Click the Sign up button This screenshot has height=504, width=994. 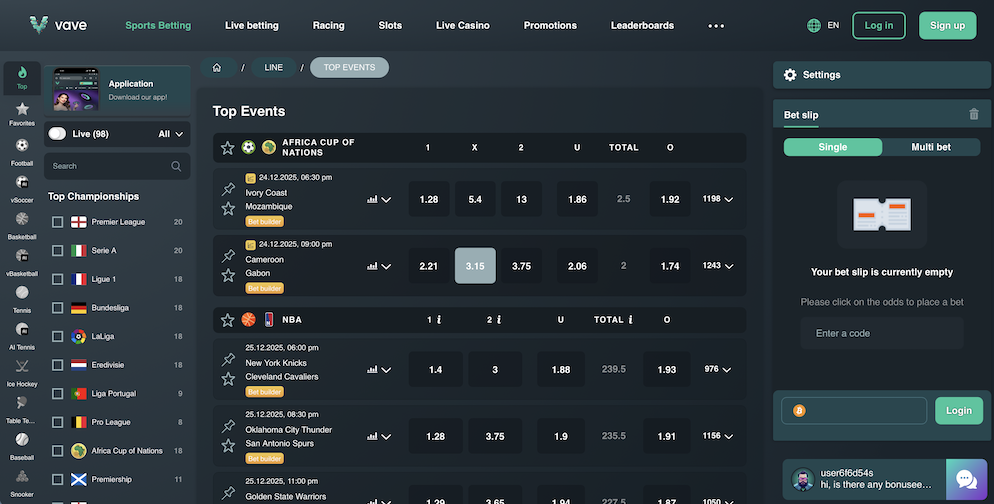(x=947, y=25)
